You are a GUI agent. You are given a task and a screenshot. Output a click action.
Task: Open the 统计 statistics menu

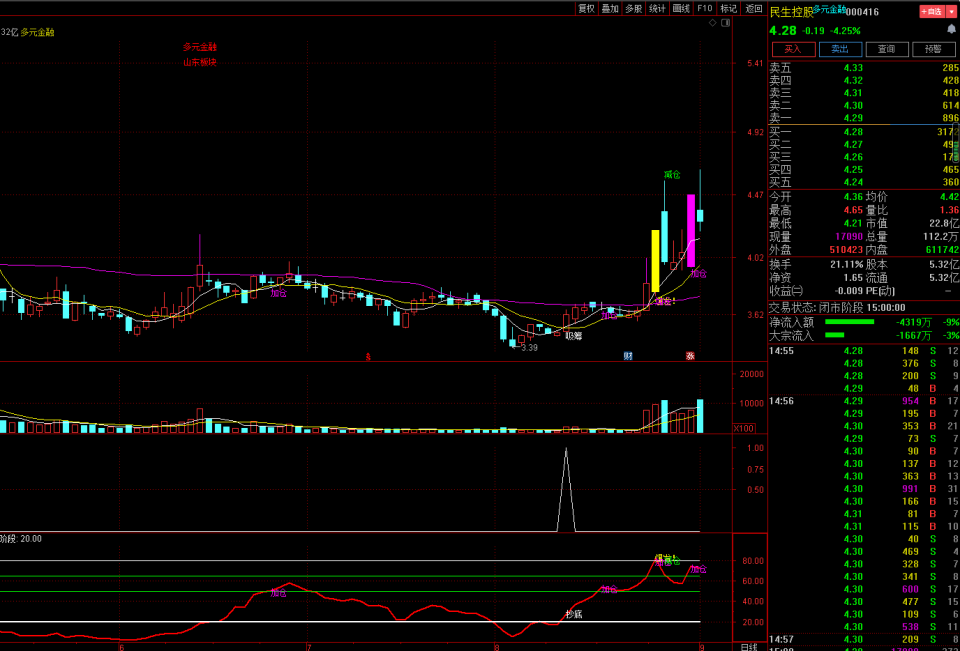(x=658, y=8)
